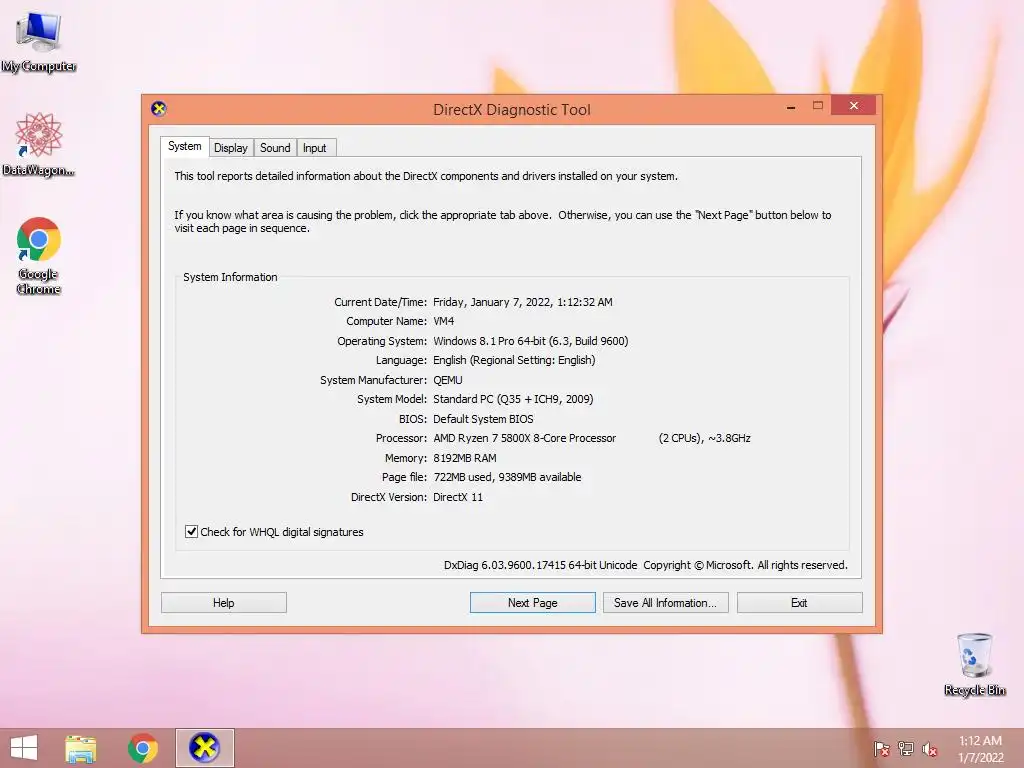
Task: Click the 'Processor:' field label
Action: pos(401,438)
